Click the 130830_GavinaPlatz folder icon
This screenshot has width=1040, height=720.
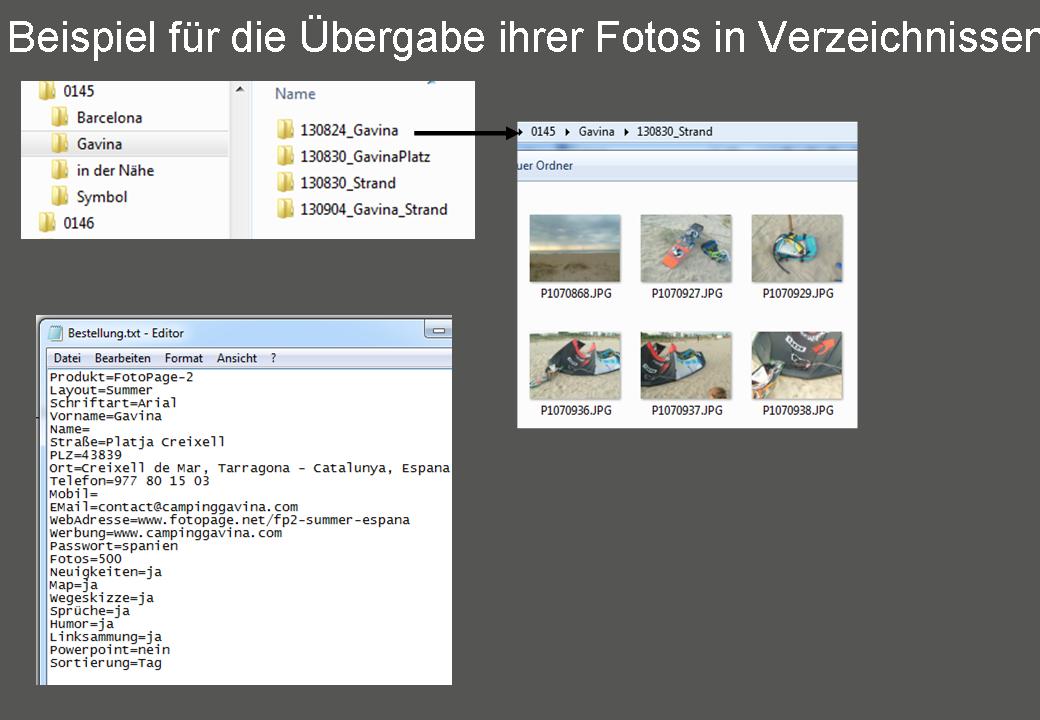tap(285, 156)
